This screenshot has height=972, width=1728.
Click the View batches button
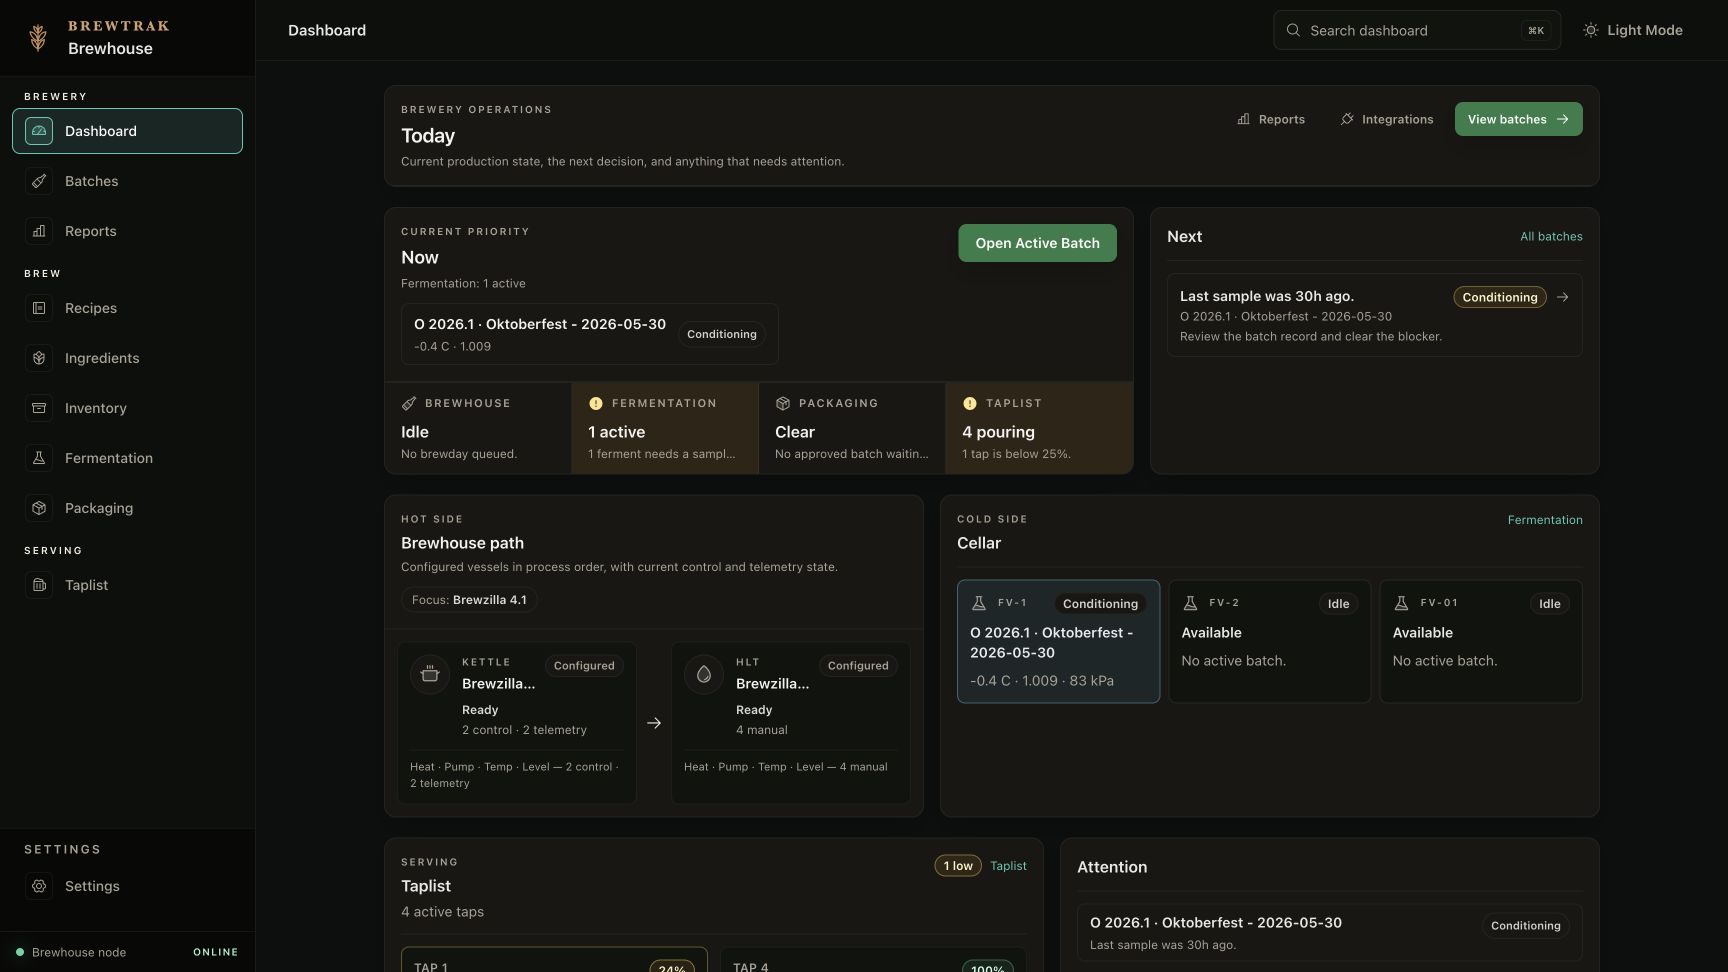coord(1518,119)
